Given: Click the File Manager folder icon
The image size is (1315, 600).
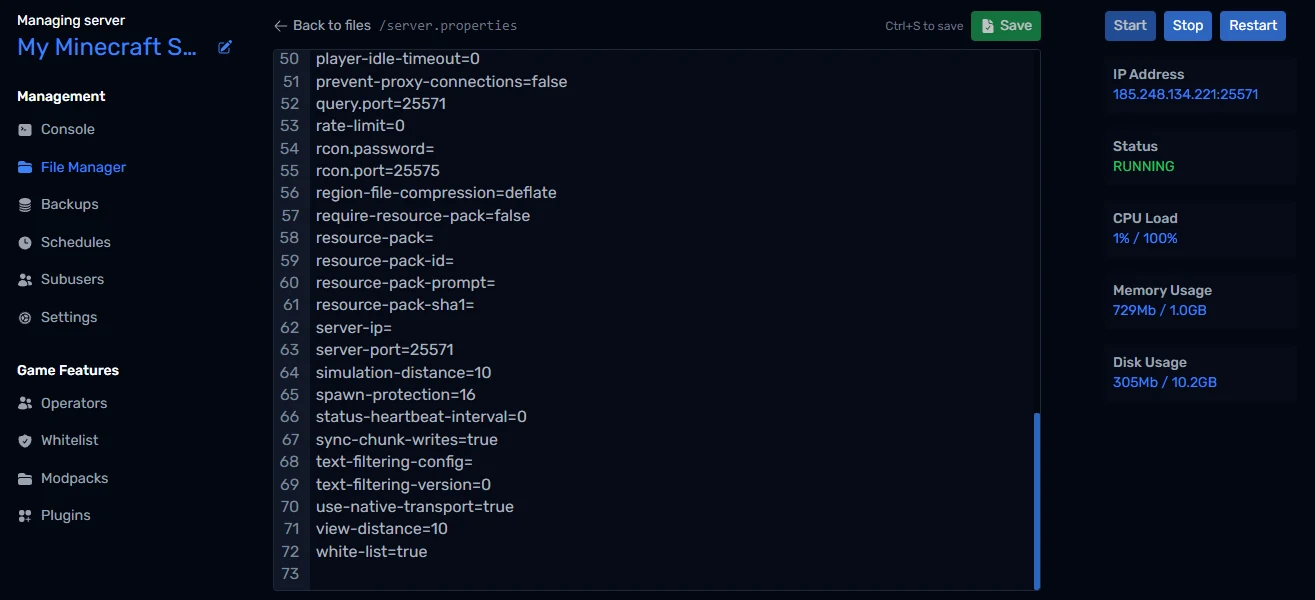Looking at the screenshot, I should pyautogui.click(x=25, y=167).
